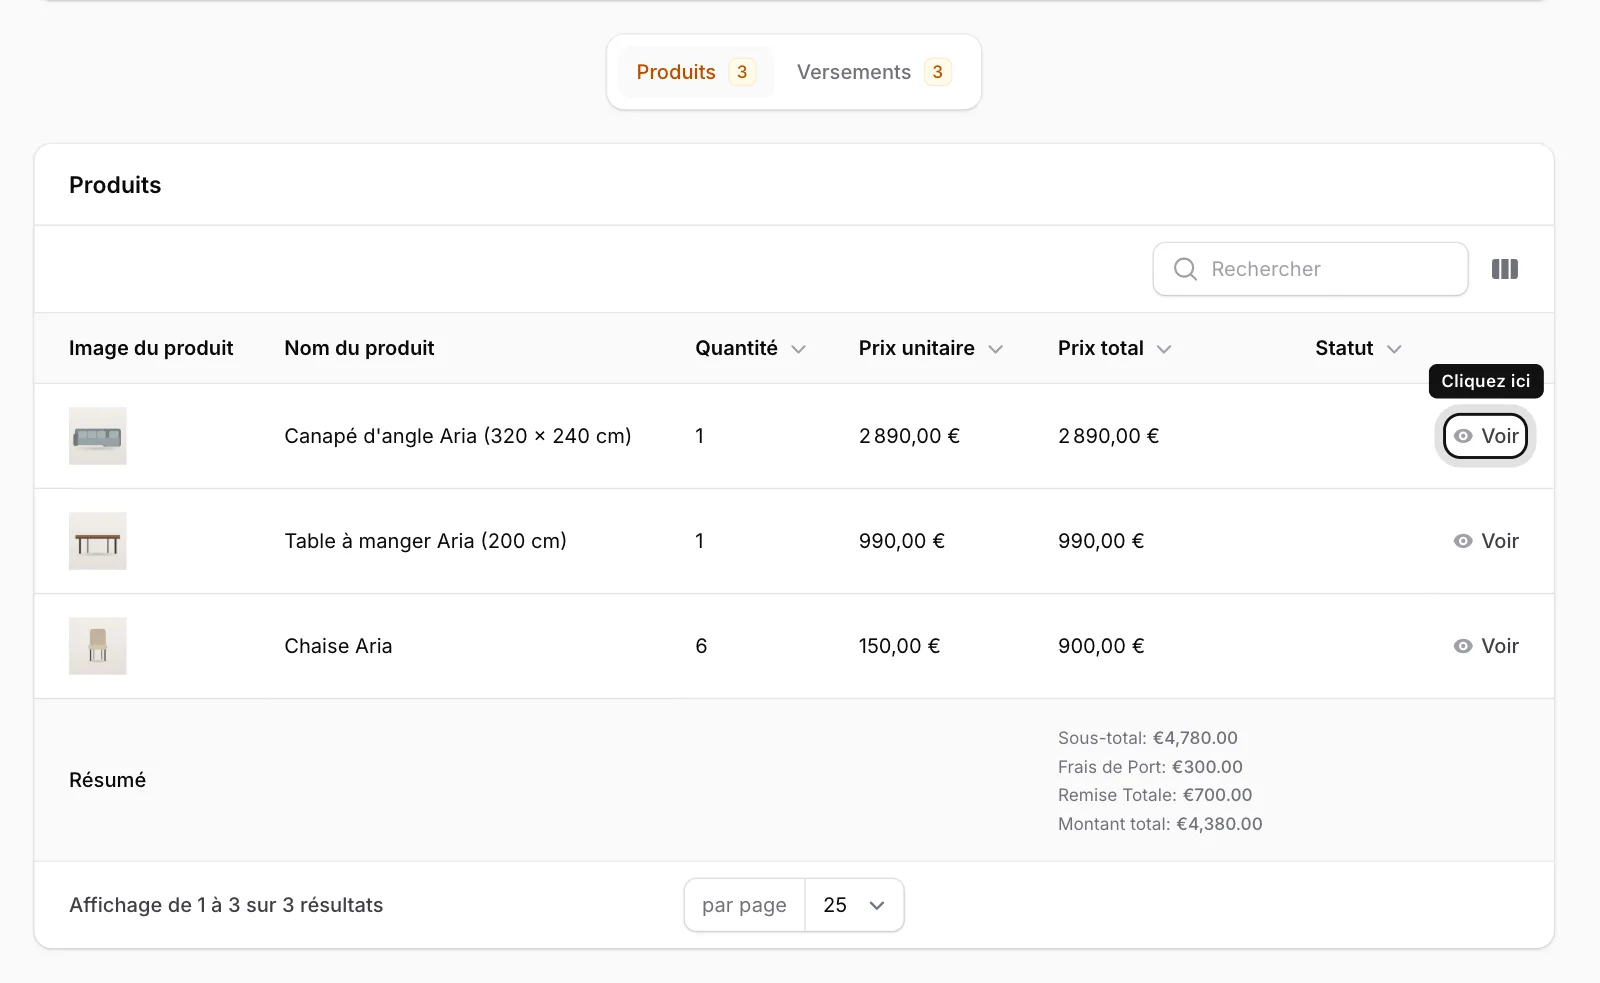Toggle table columns with the columns icon
Viewport: 1600px width, 983px height.
pos(1504,269)
